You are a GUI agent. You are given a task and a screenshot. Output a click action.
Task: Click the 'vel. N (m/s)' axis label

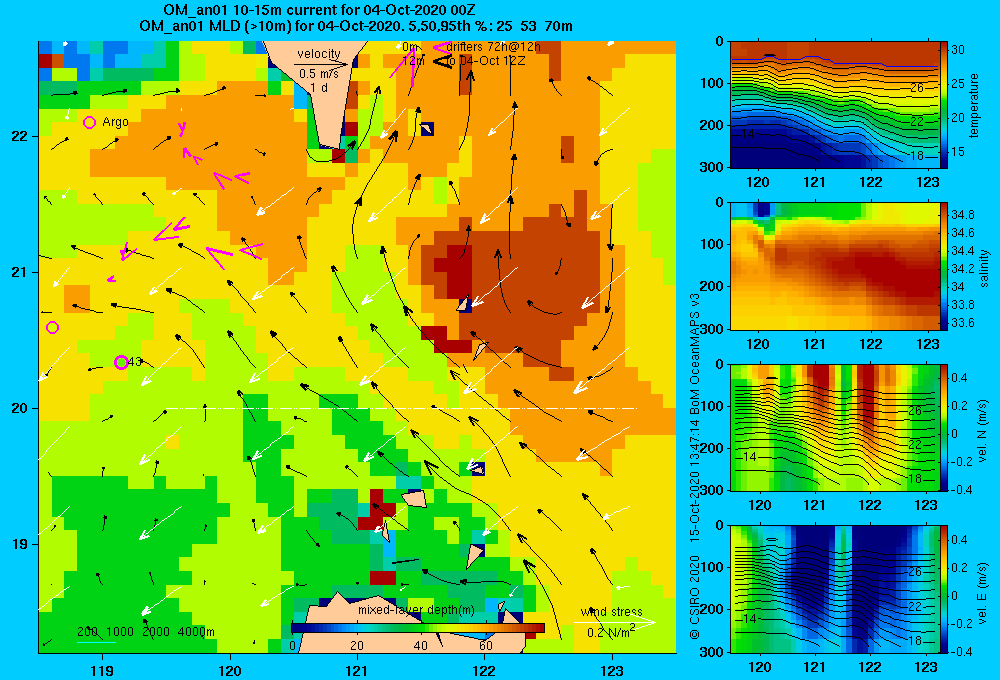point(982,431)
